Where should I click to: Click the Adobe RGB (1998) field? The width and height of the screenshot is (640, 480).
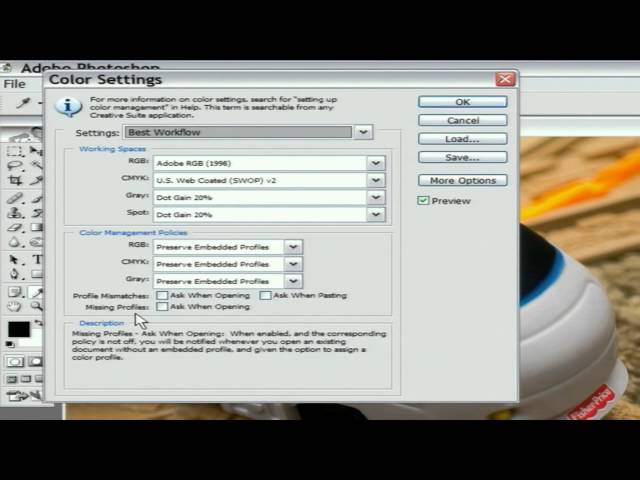pyautogui.click(x=260, y=163)
